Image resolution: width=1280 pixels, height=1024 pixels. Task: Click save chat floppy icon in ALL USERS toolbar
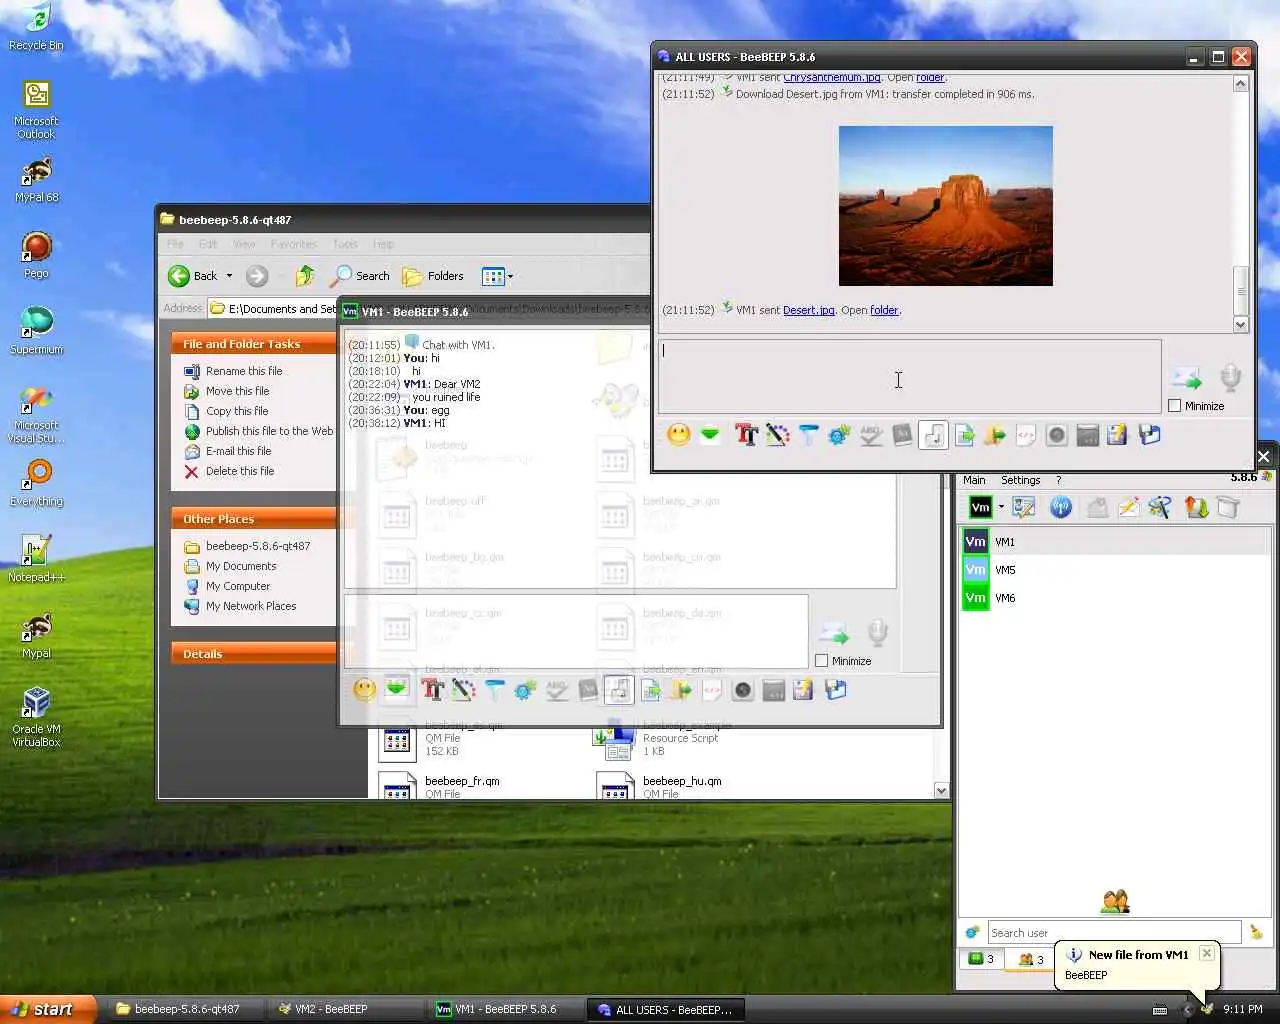(x=1149, y=435)
